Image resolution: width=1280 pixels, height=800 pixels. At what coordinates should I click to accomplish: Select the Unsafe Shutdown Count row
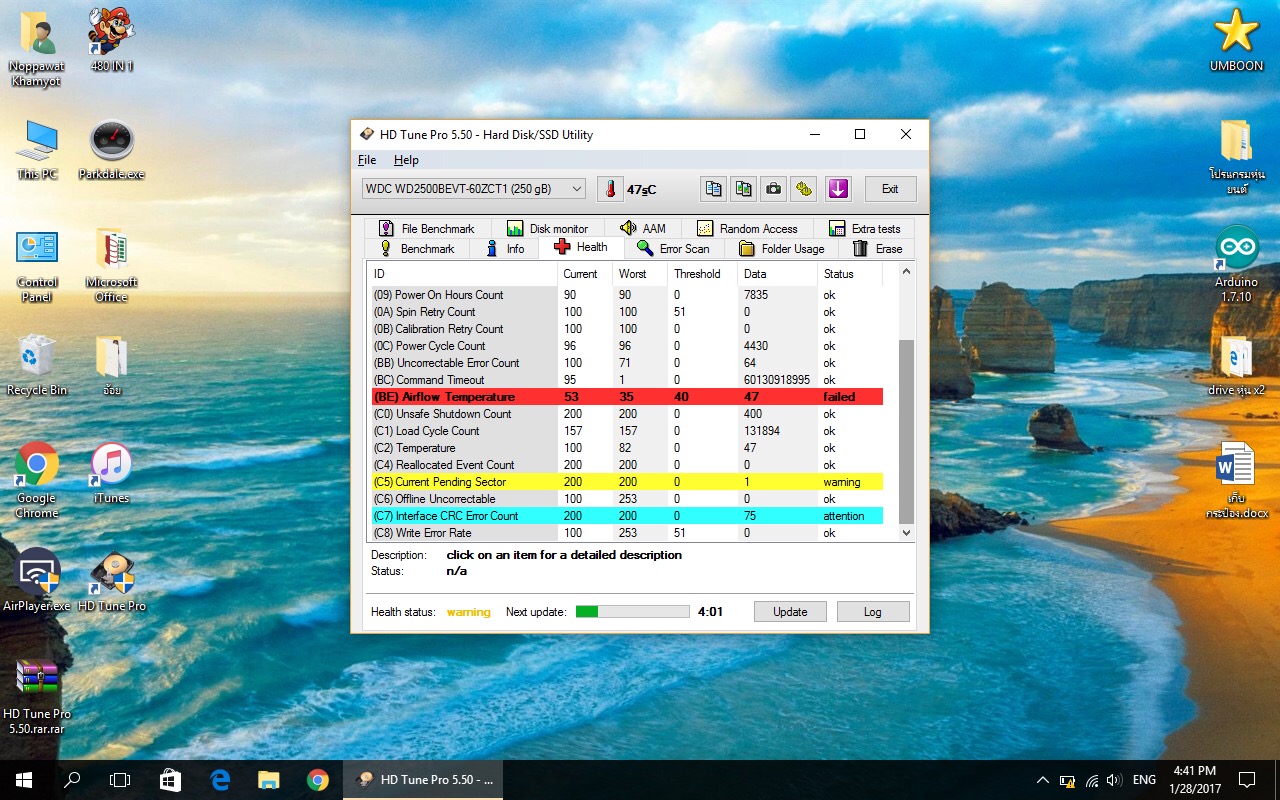[626, 414]
